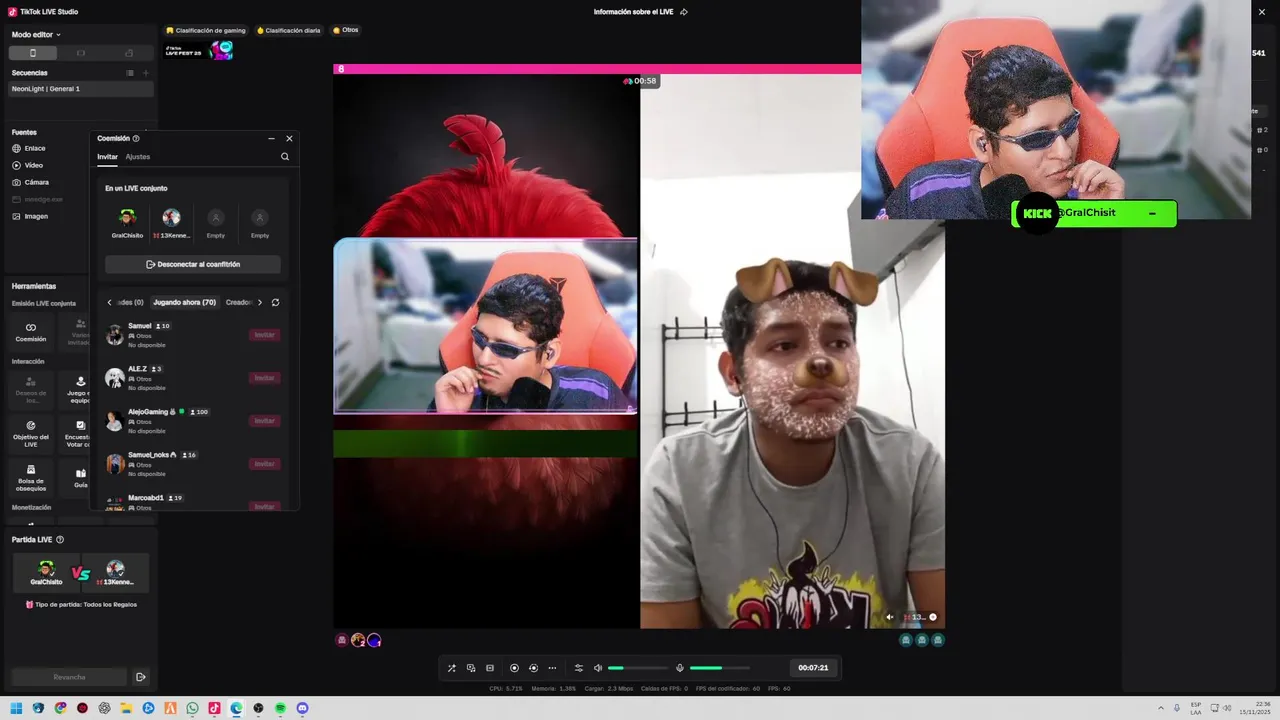Exit the LIVE match icon
The height and width of the screenshot is (720, 1280).
click(141, 677)
